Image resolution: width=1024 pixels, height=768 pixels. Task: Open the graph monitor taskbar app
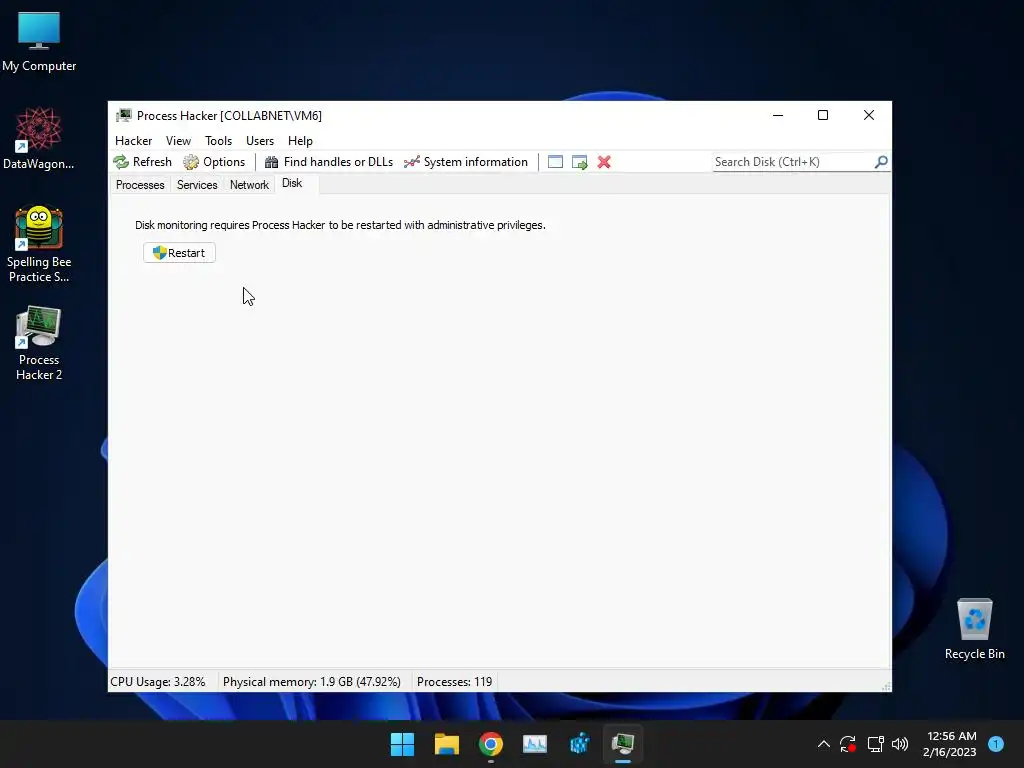pos(535,744)
